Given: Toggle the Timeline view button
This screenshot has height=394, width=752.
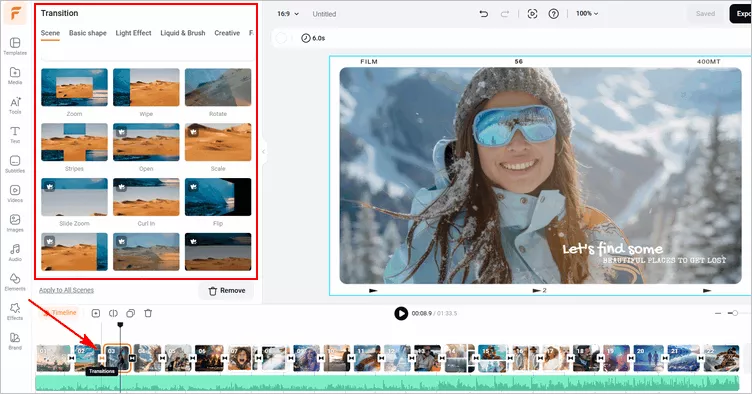Looking at the screenshot, I should 59,313.
